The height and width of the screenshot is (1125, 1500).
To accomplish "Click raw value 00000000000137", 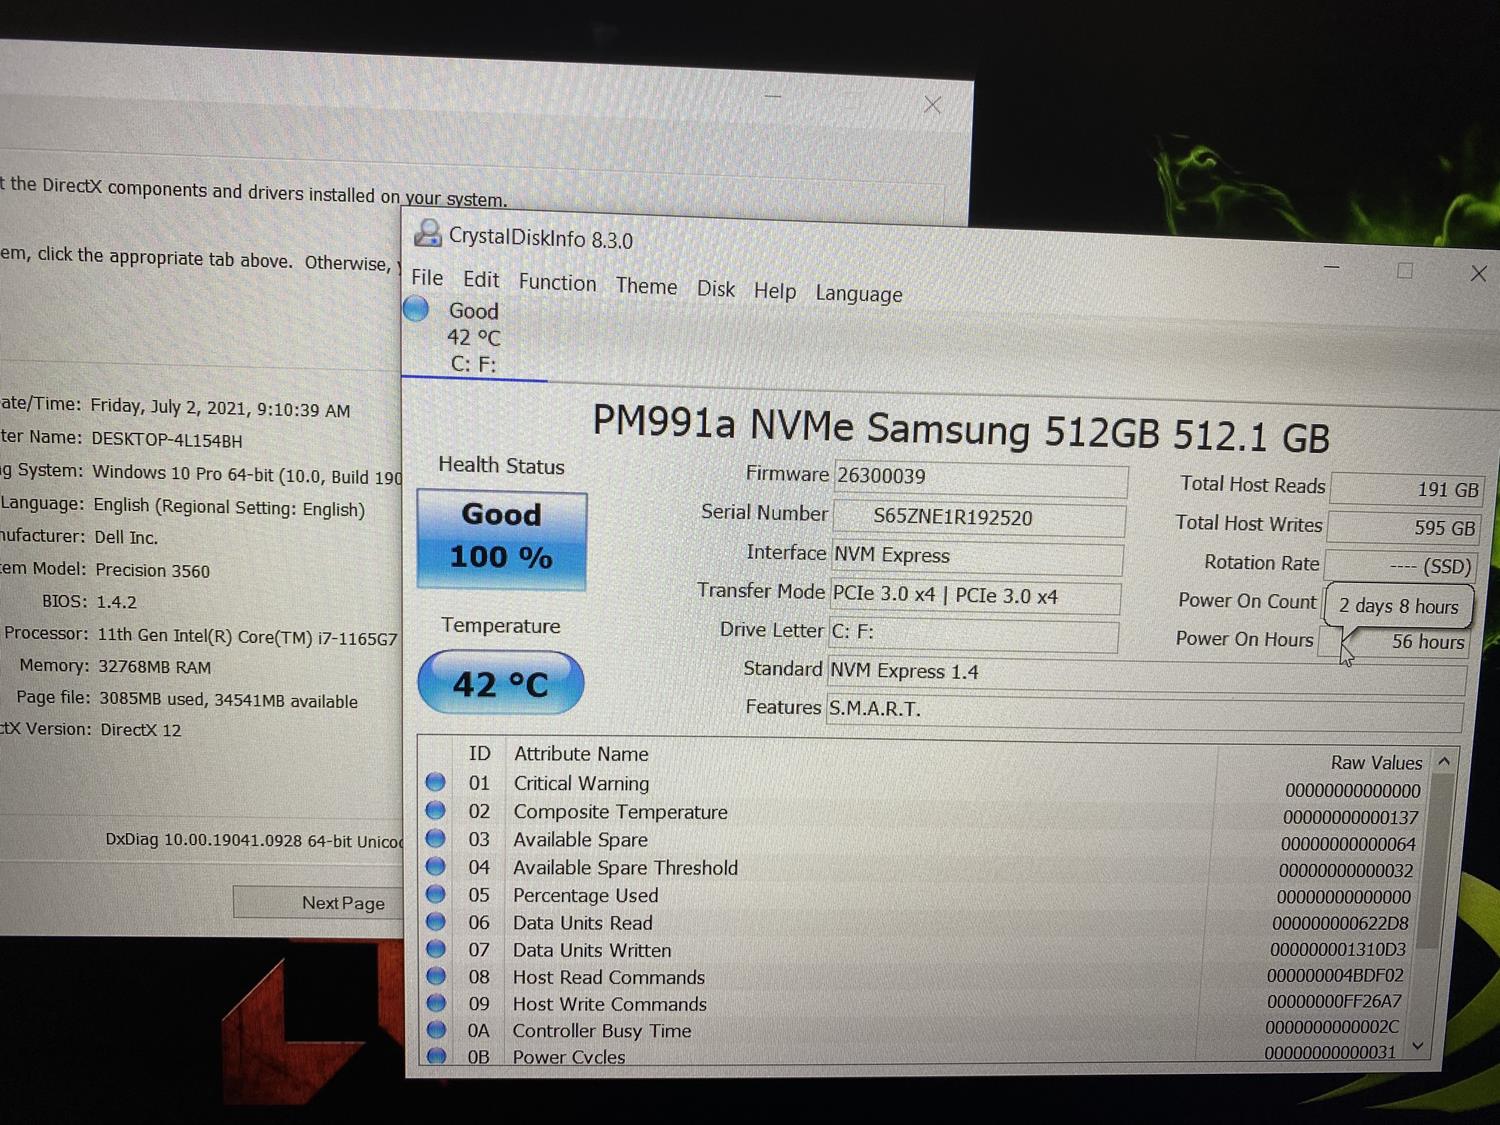I will tap(1350, 817).
